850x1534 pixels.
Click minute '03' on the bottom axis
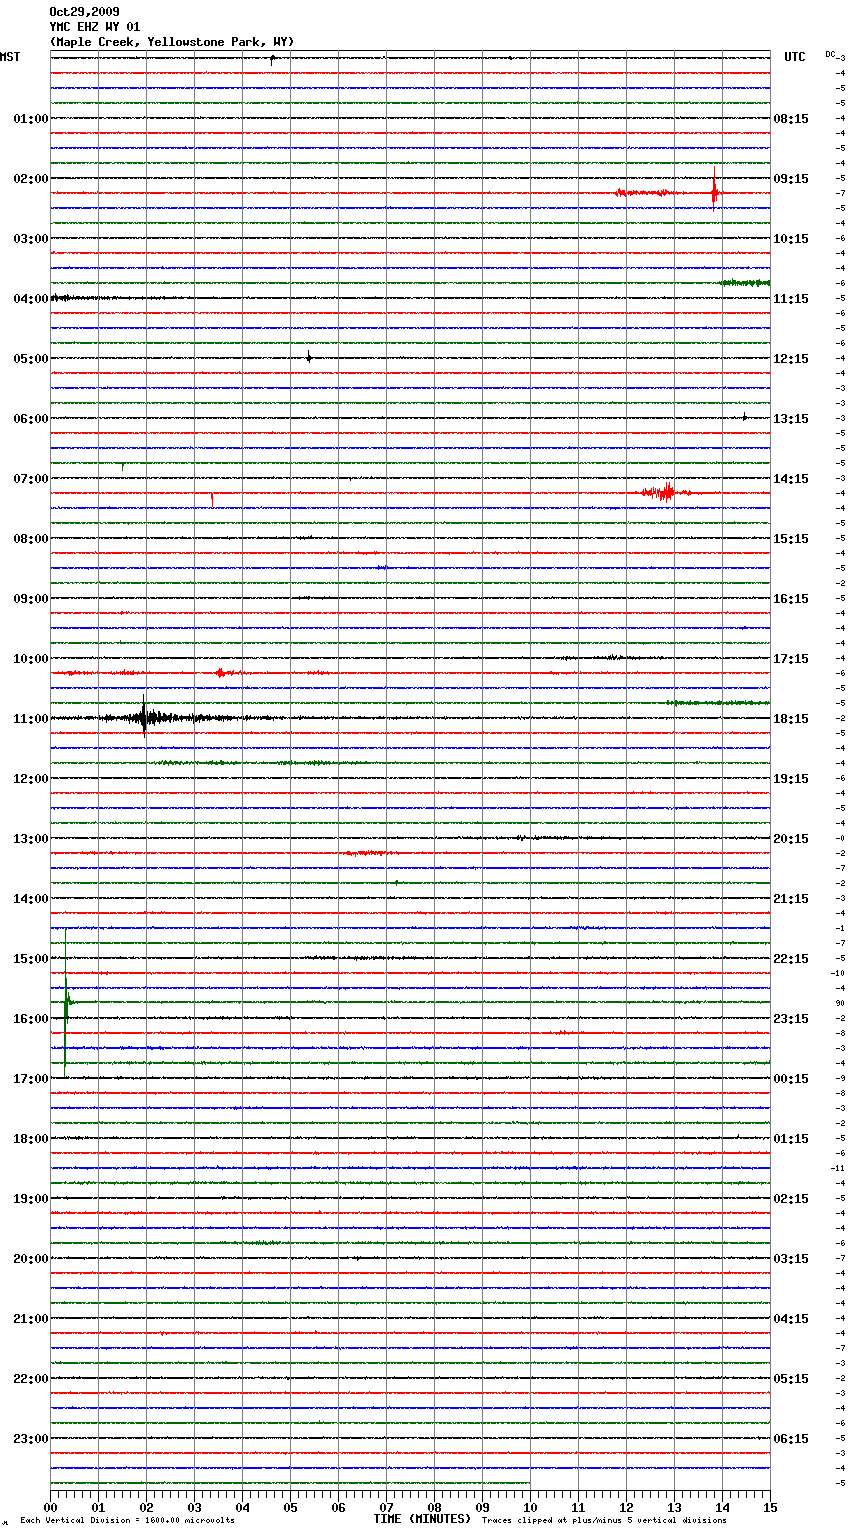(194, 1506)
